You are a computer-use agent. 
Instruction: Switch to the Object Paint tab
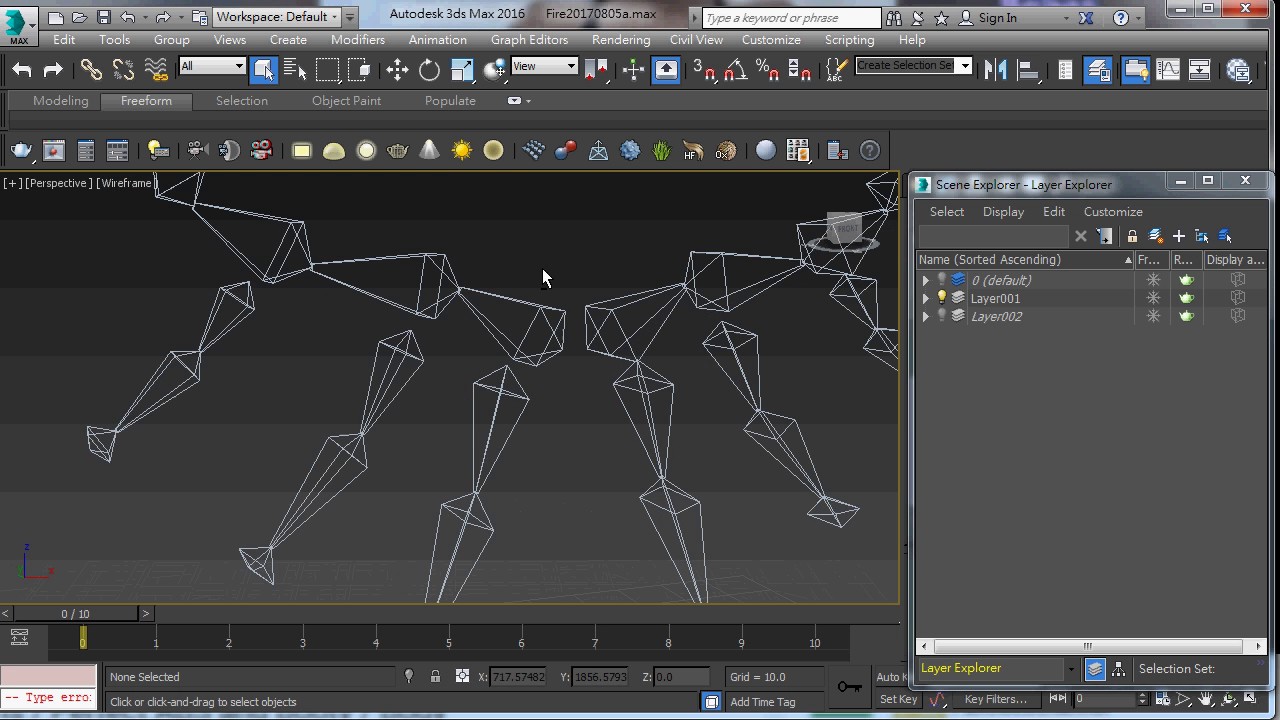pyautogui.click(x=346, y=101)
